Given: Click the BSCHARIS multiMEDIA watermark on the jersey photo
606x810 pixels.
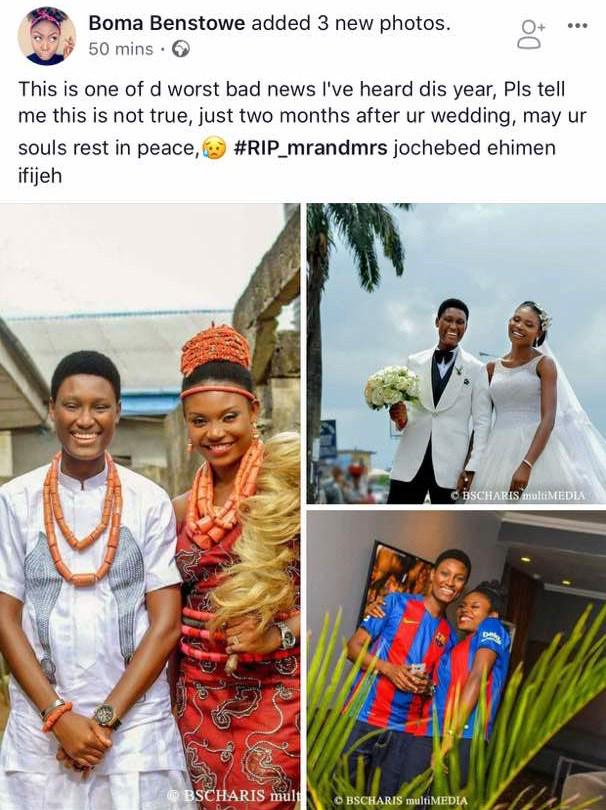Looking at the screenshot, I should tap(401, 801).
